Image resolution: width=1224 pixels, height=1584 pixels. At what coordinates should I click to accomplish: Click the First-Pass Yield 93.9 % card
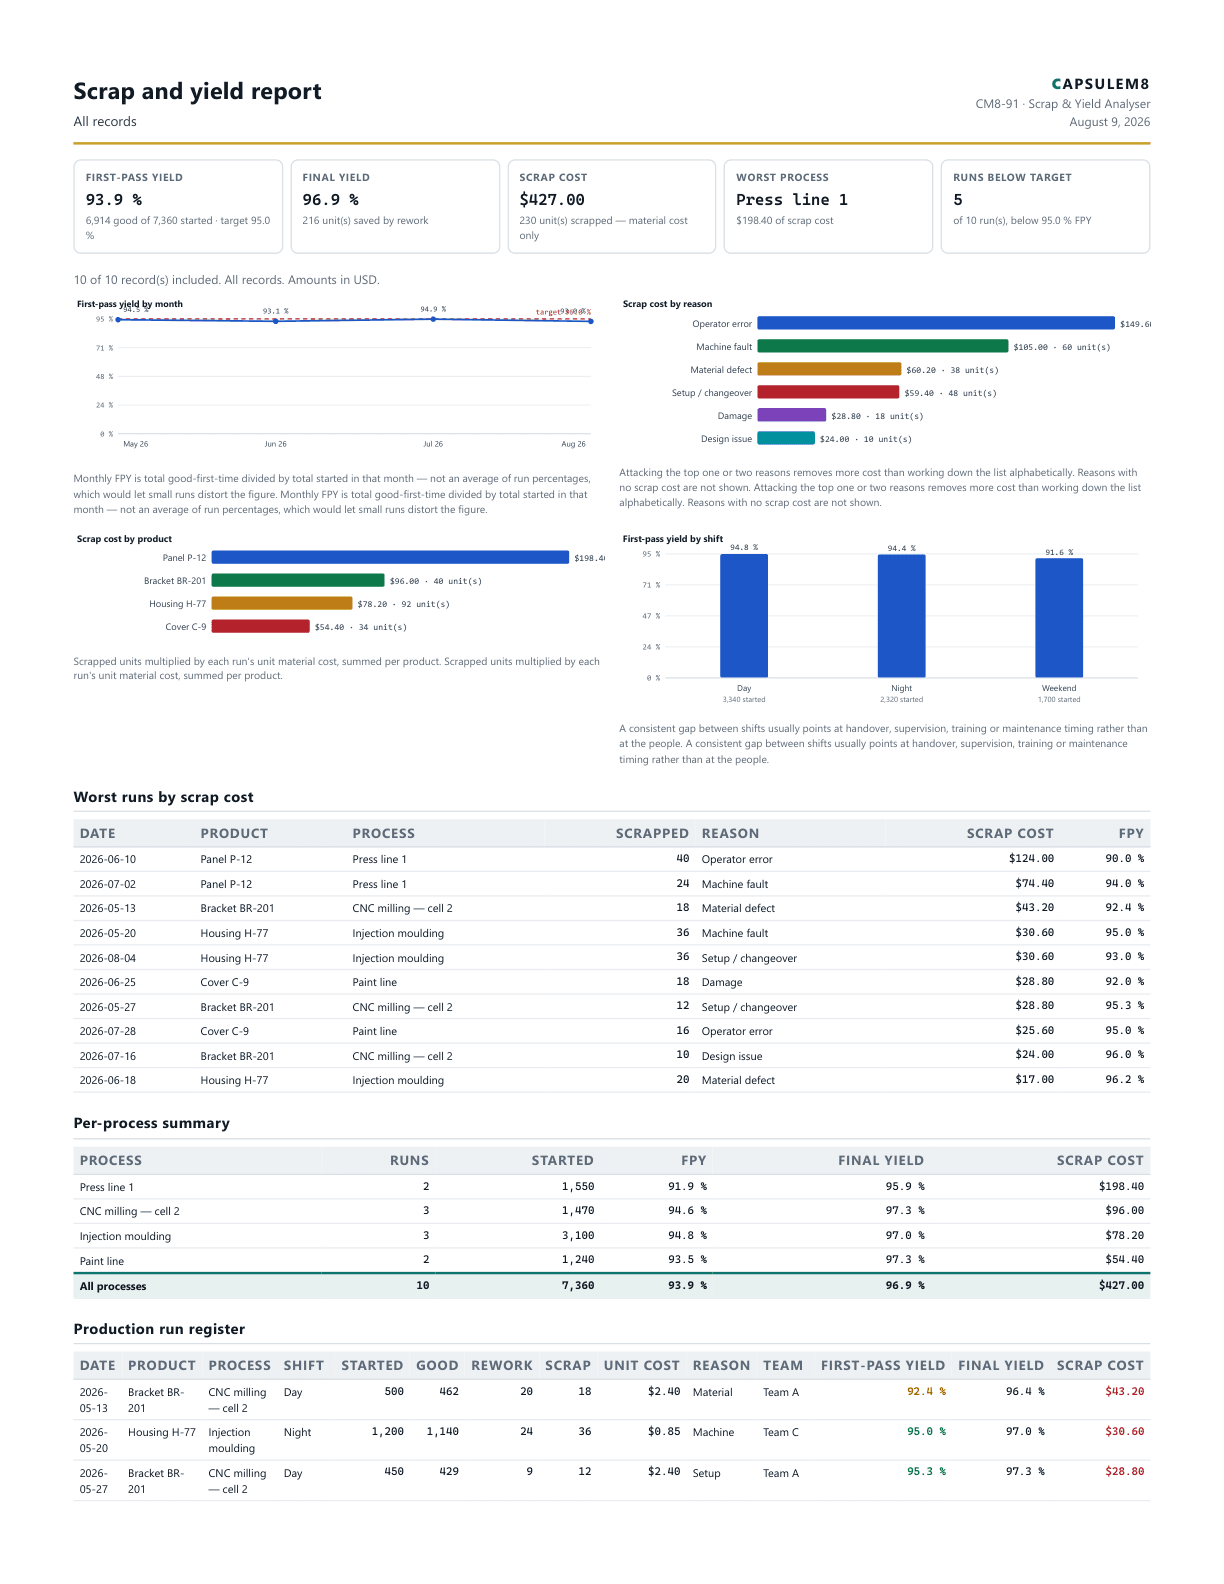[178, 206]
